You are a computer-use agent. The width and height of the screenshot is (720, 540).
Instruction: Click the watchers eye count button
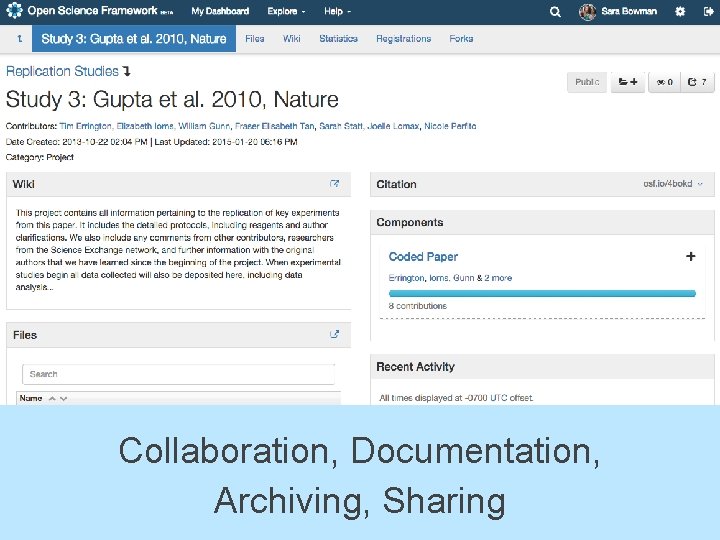pos(664,82)
